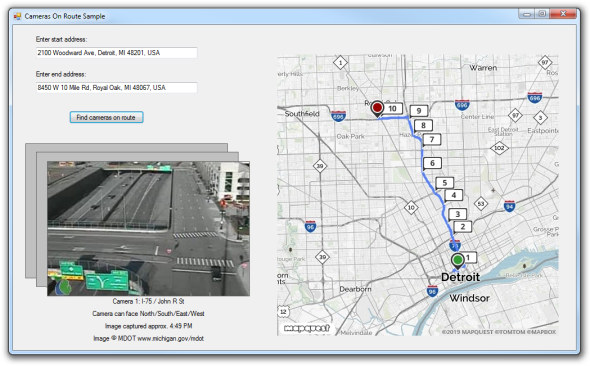Select camera marker 10 on map
Viewport: 590px width, 366px height.
pos(392,109)
